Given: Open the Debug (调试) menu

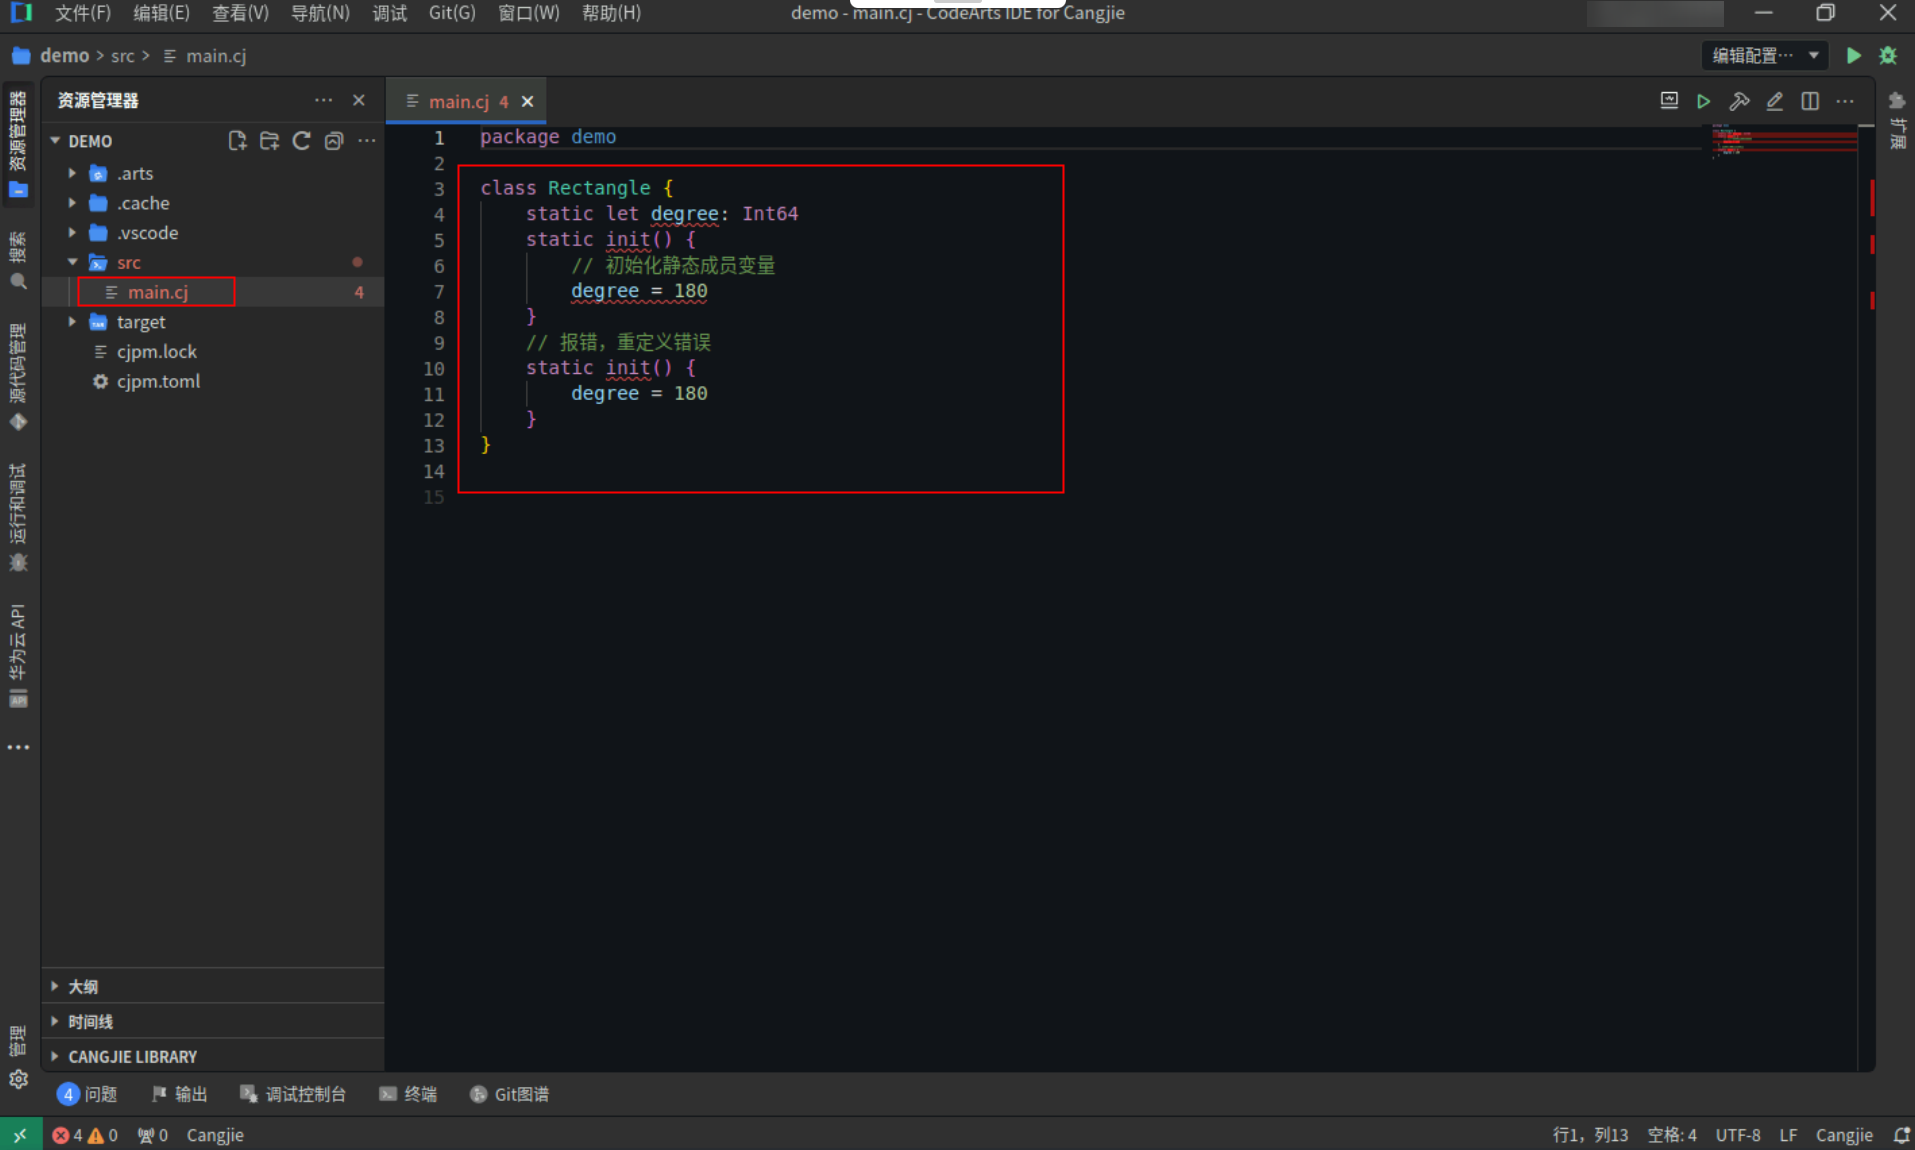Looking at the screenshot, I should (389, 13).
